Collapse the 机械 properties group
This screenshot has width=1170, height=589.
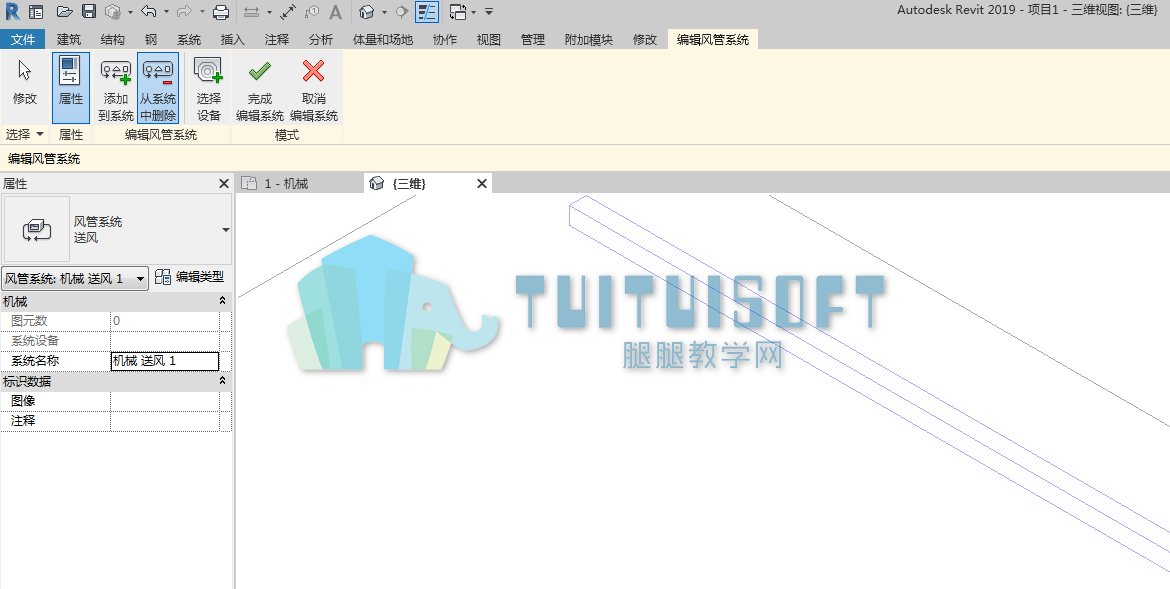pyautogui.click(x=222, y=301)
